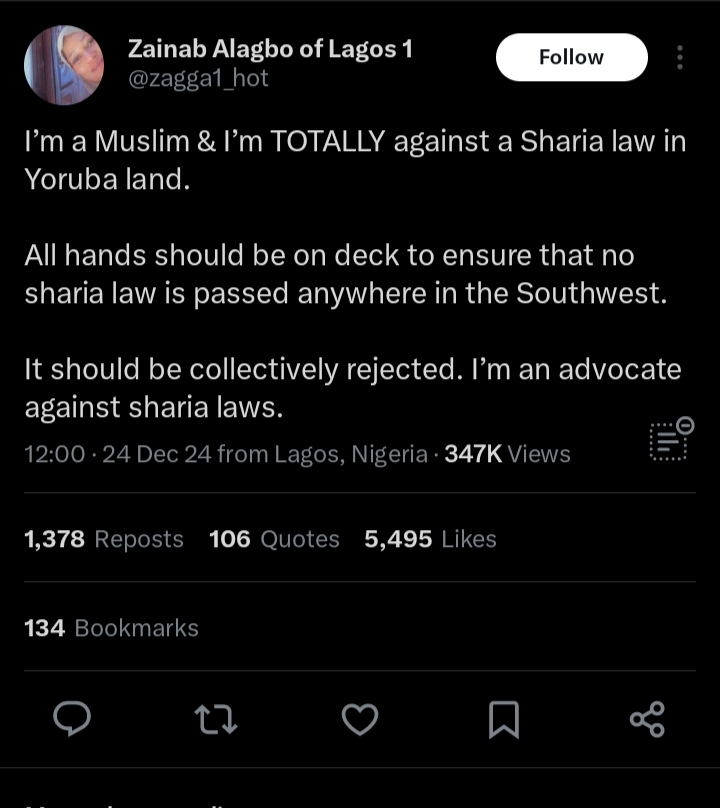Open the 134 Bookmarks count

[x=111, y=628]
